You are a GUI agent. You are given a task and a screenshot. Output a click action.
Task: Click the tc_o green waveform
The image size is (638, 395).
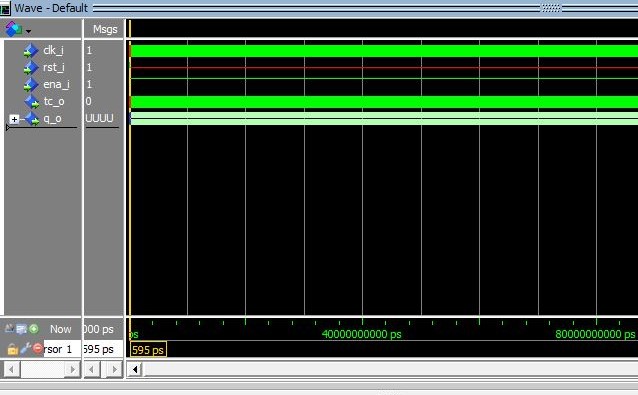click(x=384, y=102)
